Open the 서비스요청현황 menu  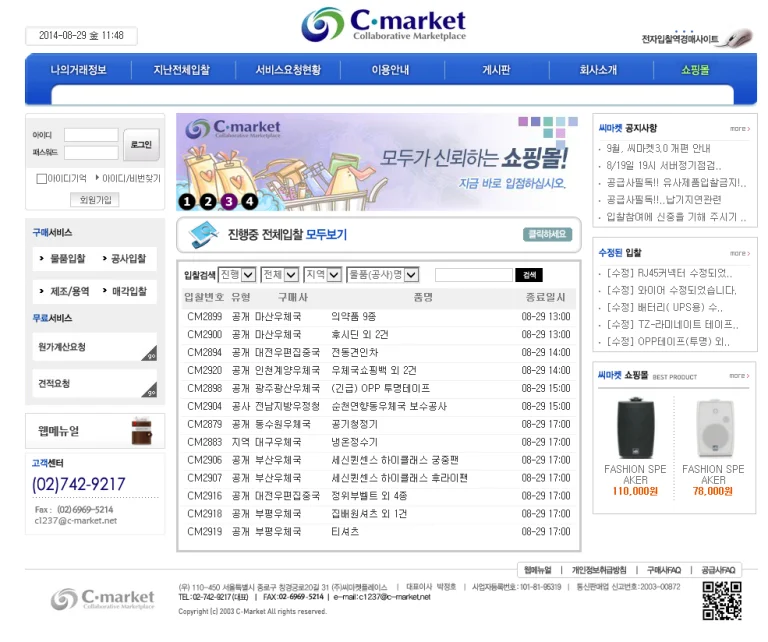point(288,70)
